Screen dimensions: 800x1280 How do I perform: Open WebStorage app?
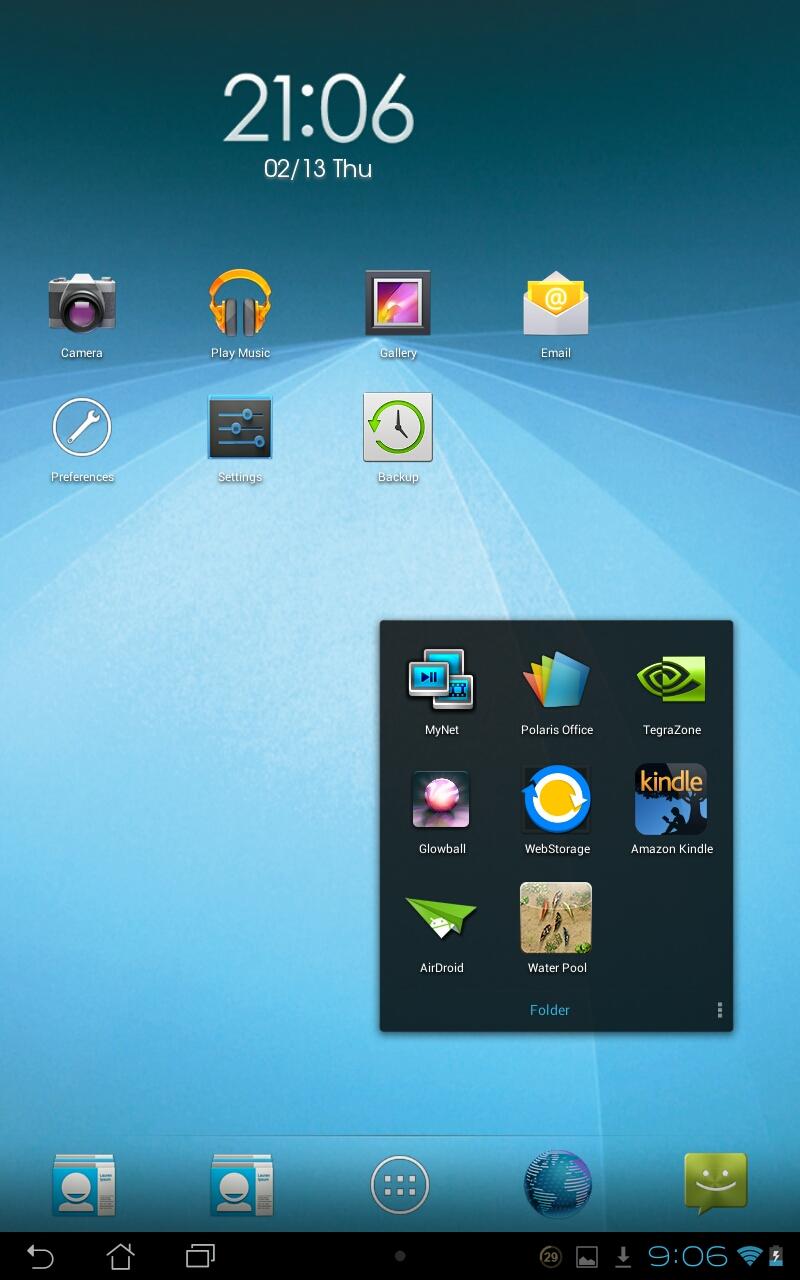coord(557,799)
